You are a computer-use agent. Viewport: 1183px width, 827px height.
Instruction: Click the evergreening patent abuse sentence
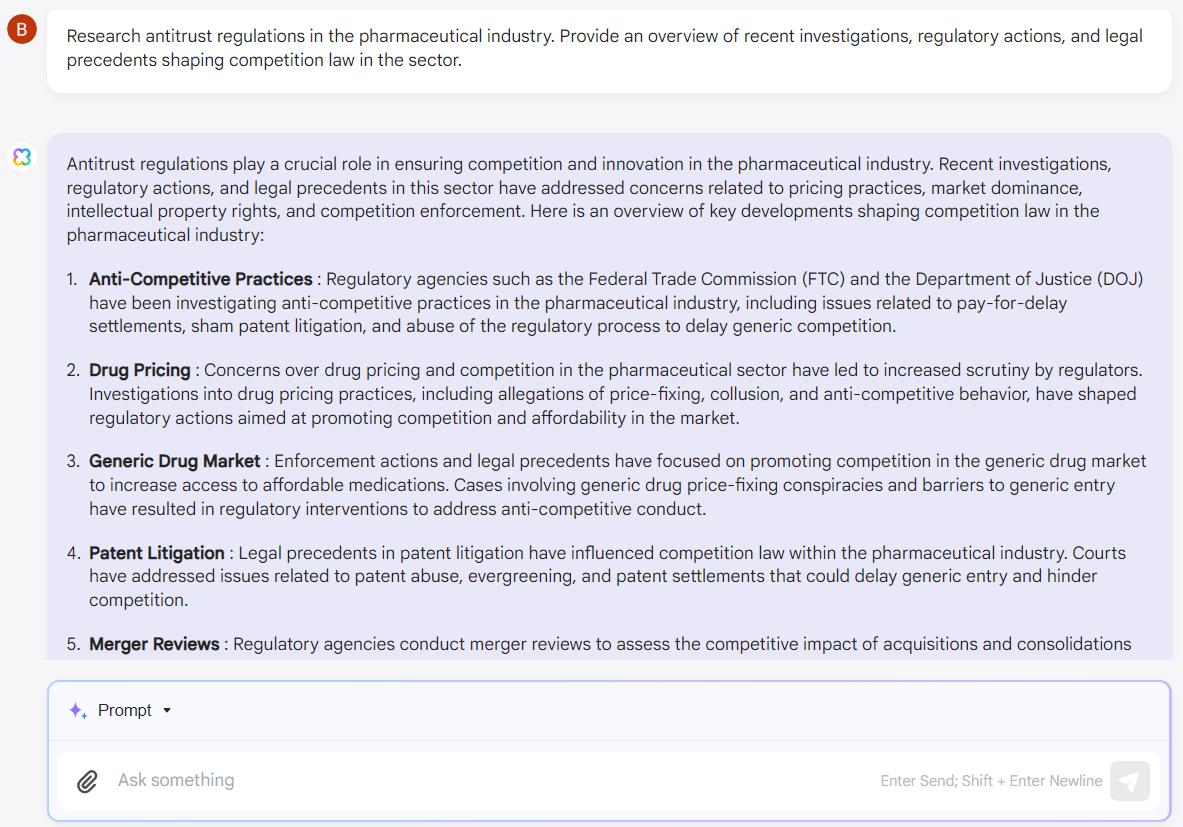593,576
